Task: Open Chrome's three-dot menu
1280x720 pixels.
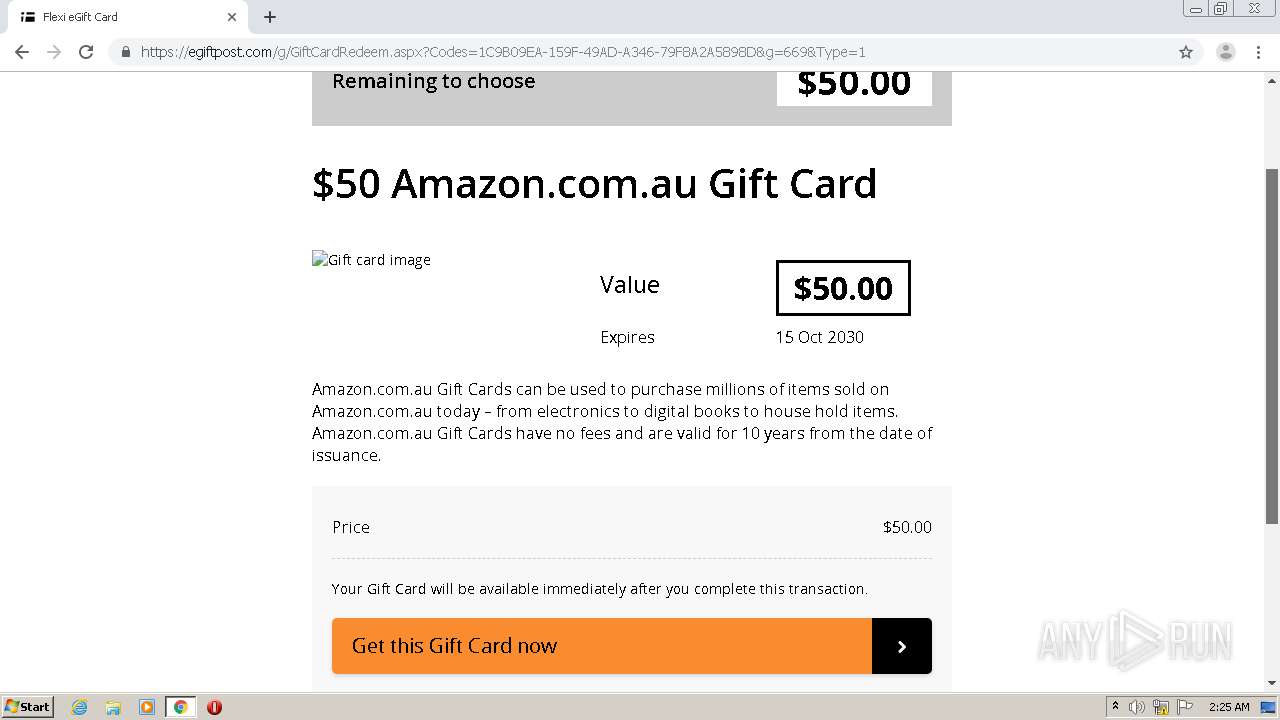Action: [x=1259, y=52]
